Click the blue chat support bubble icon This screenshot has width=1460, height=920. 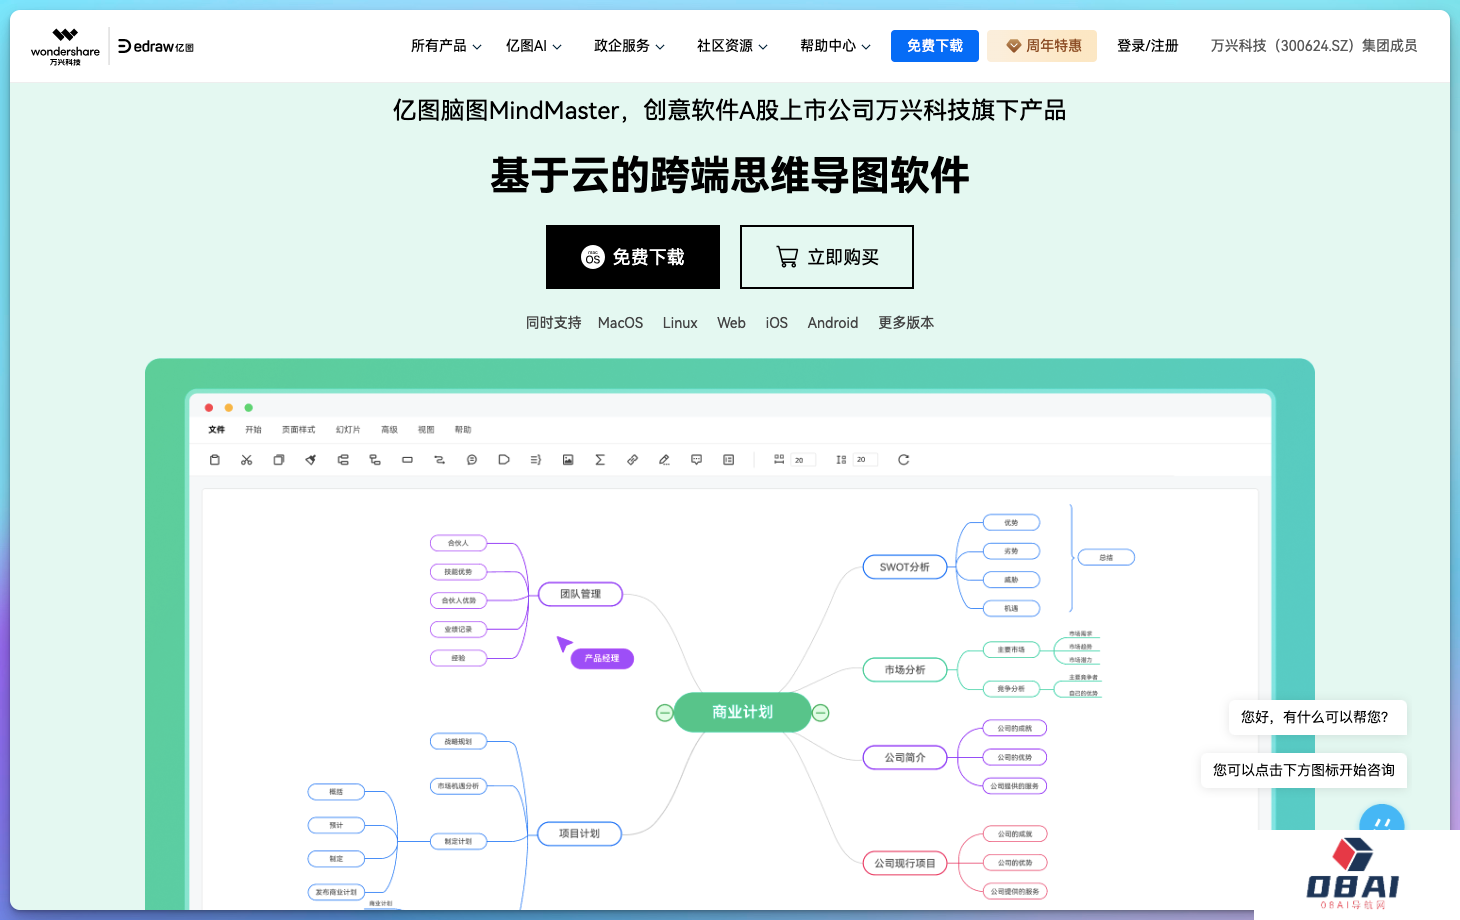click(x=1382, y=818)
